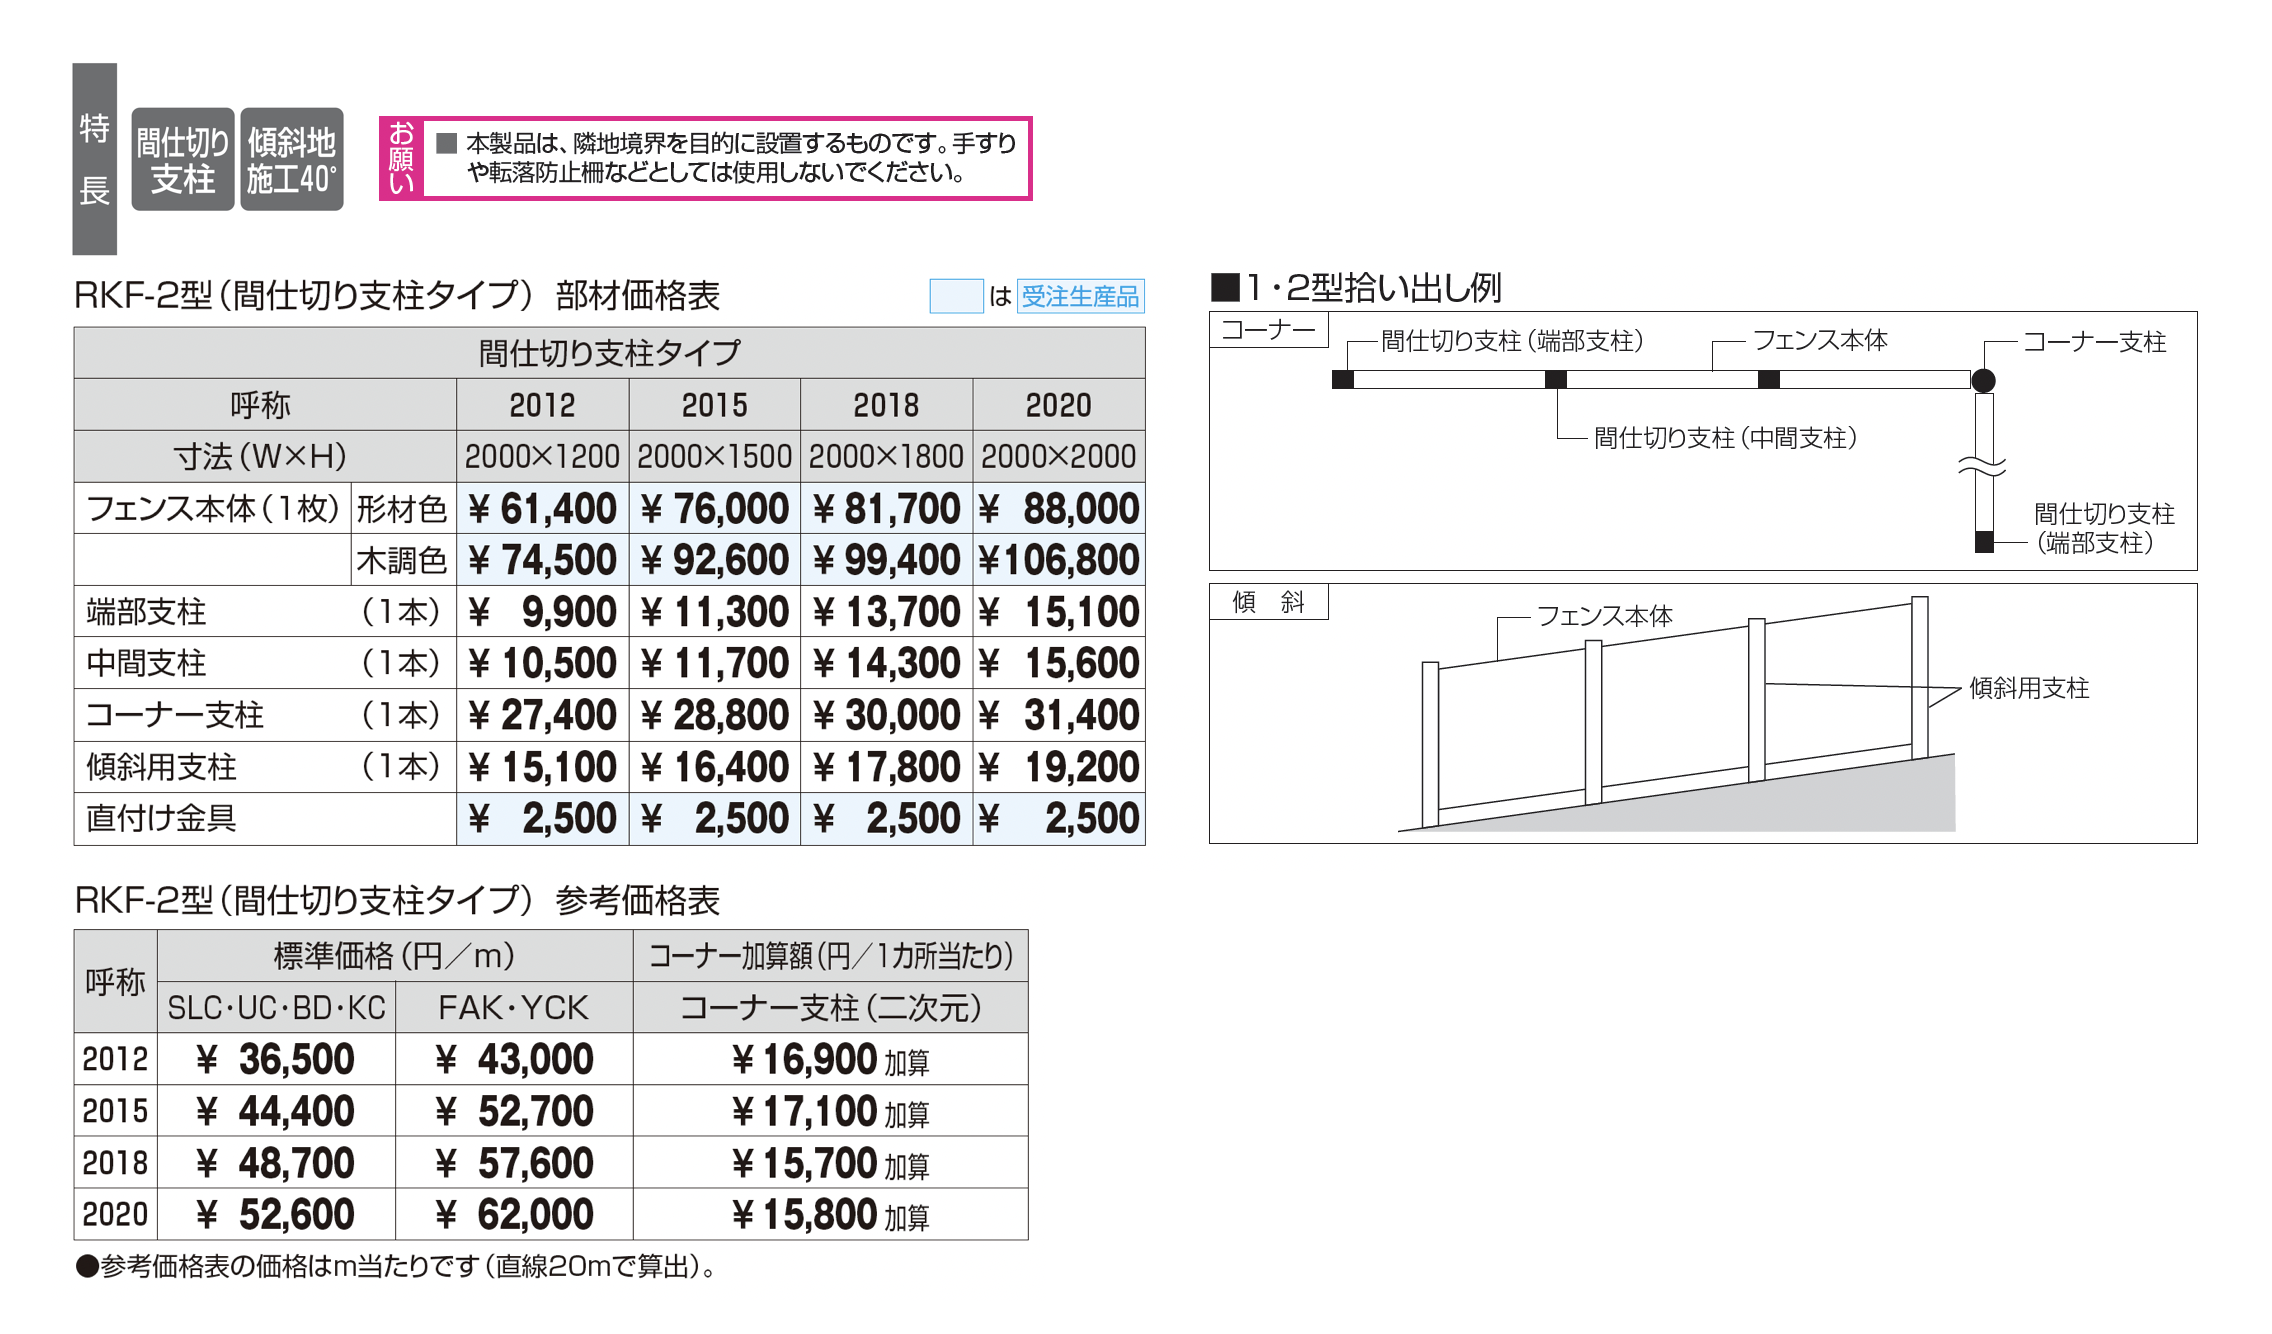Click the 間仕切り支柱 feature badge
This screenshot has width=2272, height=1334.
[x=183, y=159]
